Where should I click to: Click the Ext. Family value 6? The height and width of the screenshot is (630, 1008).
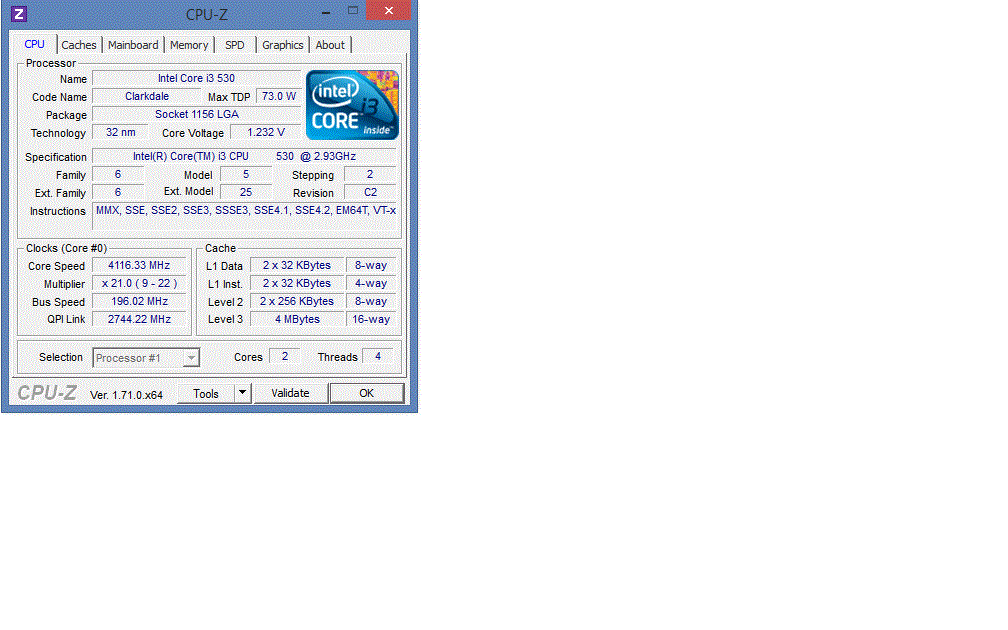tap(118, 192)
